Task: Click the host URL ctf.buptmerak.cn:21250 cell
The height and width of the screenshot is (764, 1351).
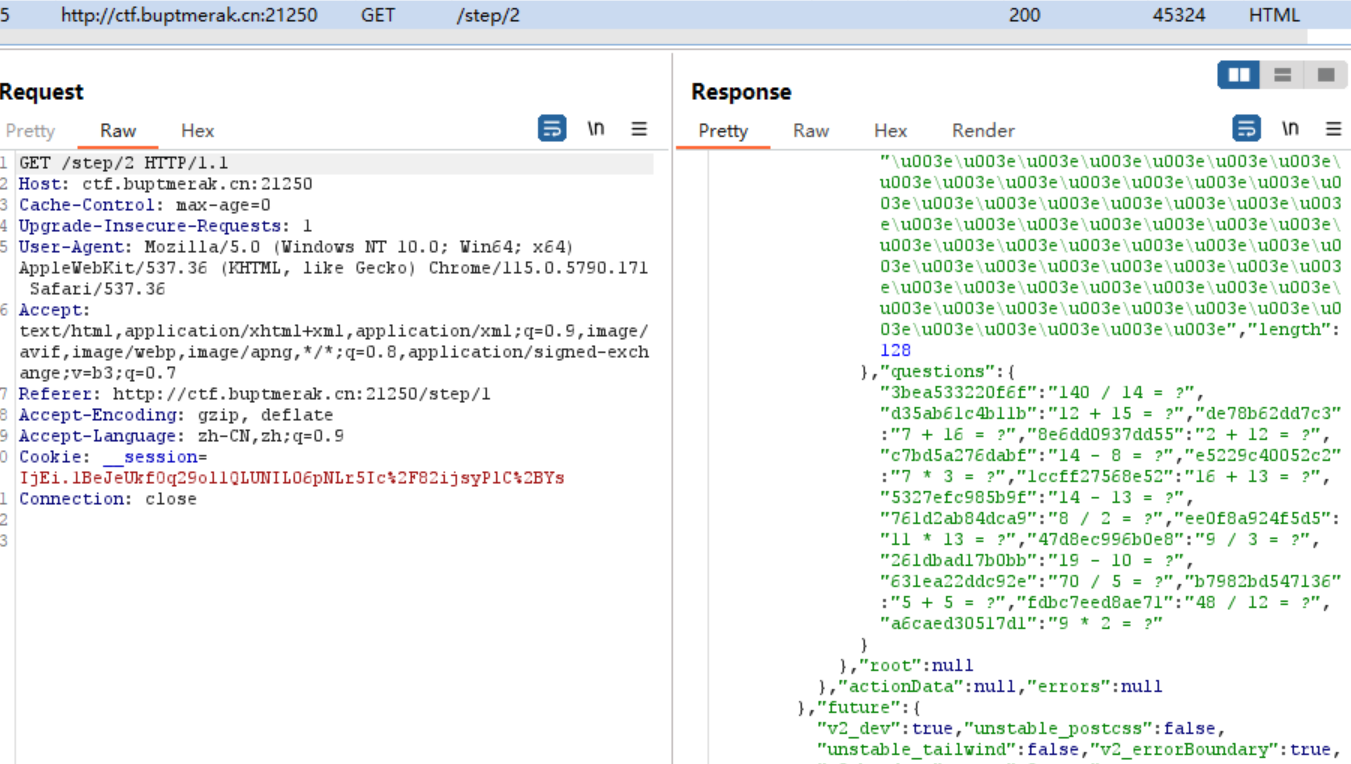Action: click(x=189, y=15)
